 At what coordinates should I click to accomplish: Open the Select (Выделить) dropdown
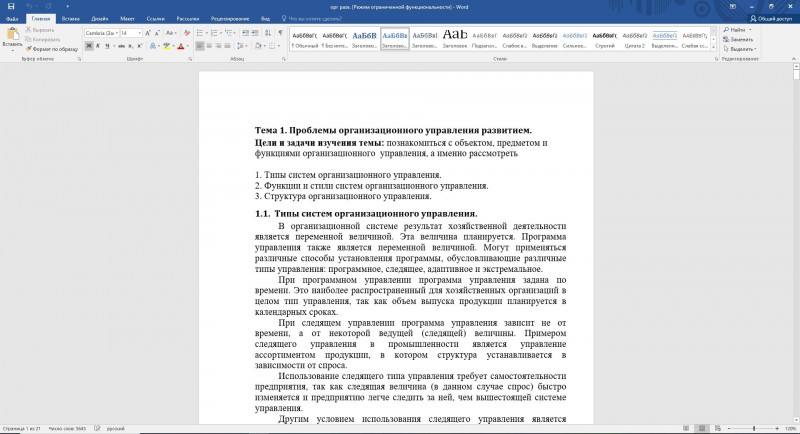tap(740, 49)
